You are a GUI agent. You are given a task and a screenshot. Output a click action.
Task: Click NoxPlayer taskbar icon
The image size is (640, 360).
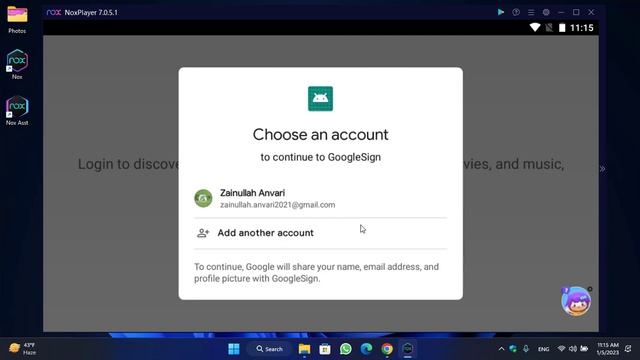click(408, 349)
